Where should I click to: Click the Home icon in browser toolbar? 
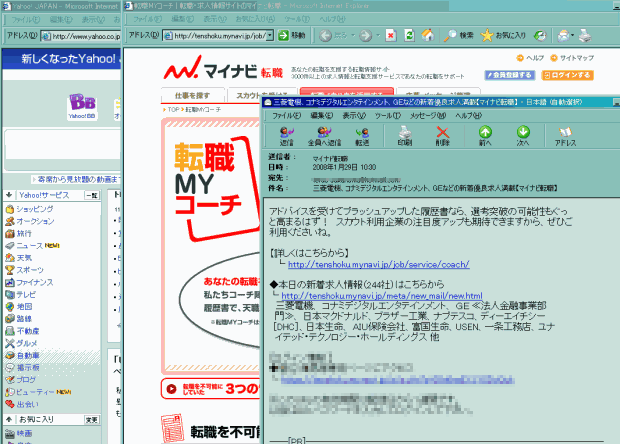[428, 36]
